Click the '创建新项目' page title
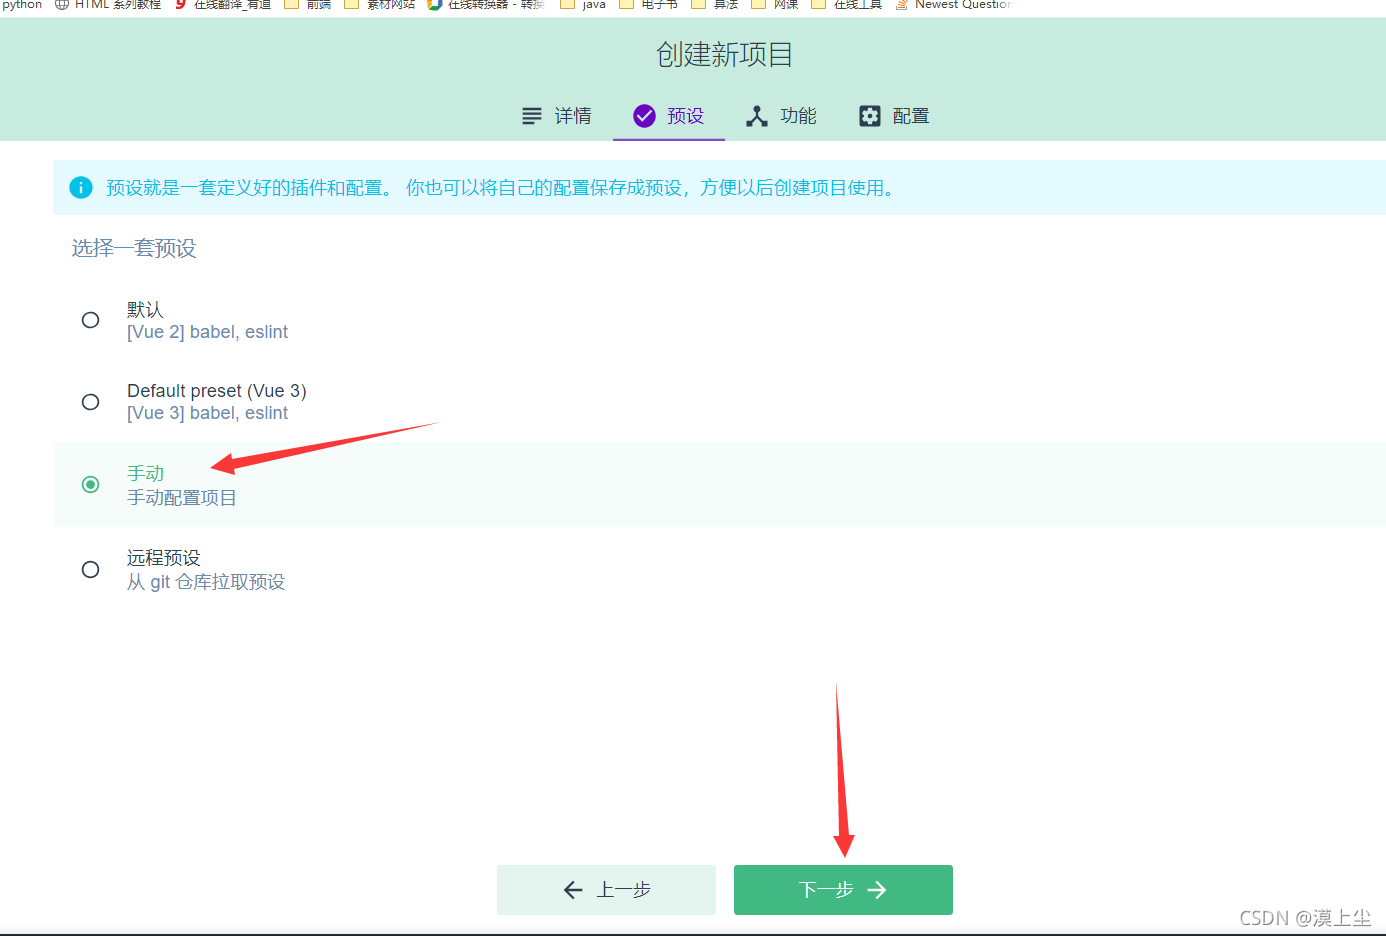1386x936 pixels. coord(725,54)
